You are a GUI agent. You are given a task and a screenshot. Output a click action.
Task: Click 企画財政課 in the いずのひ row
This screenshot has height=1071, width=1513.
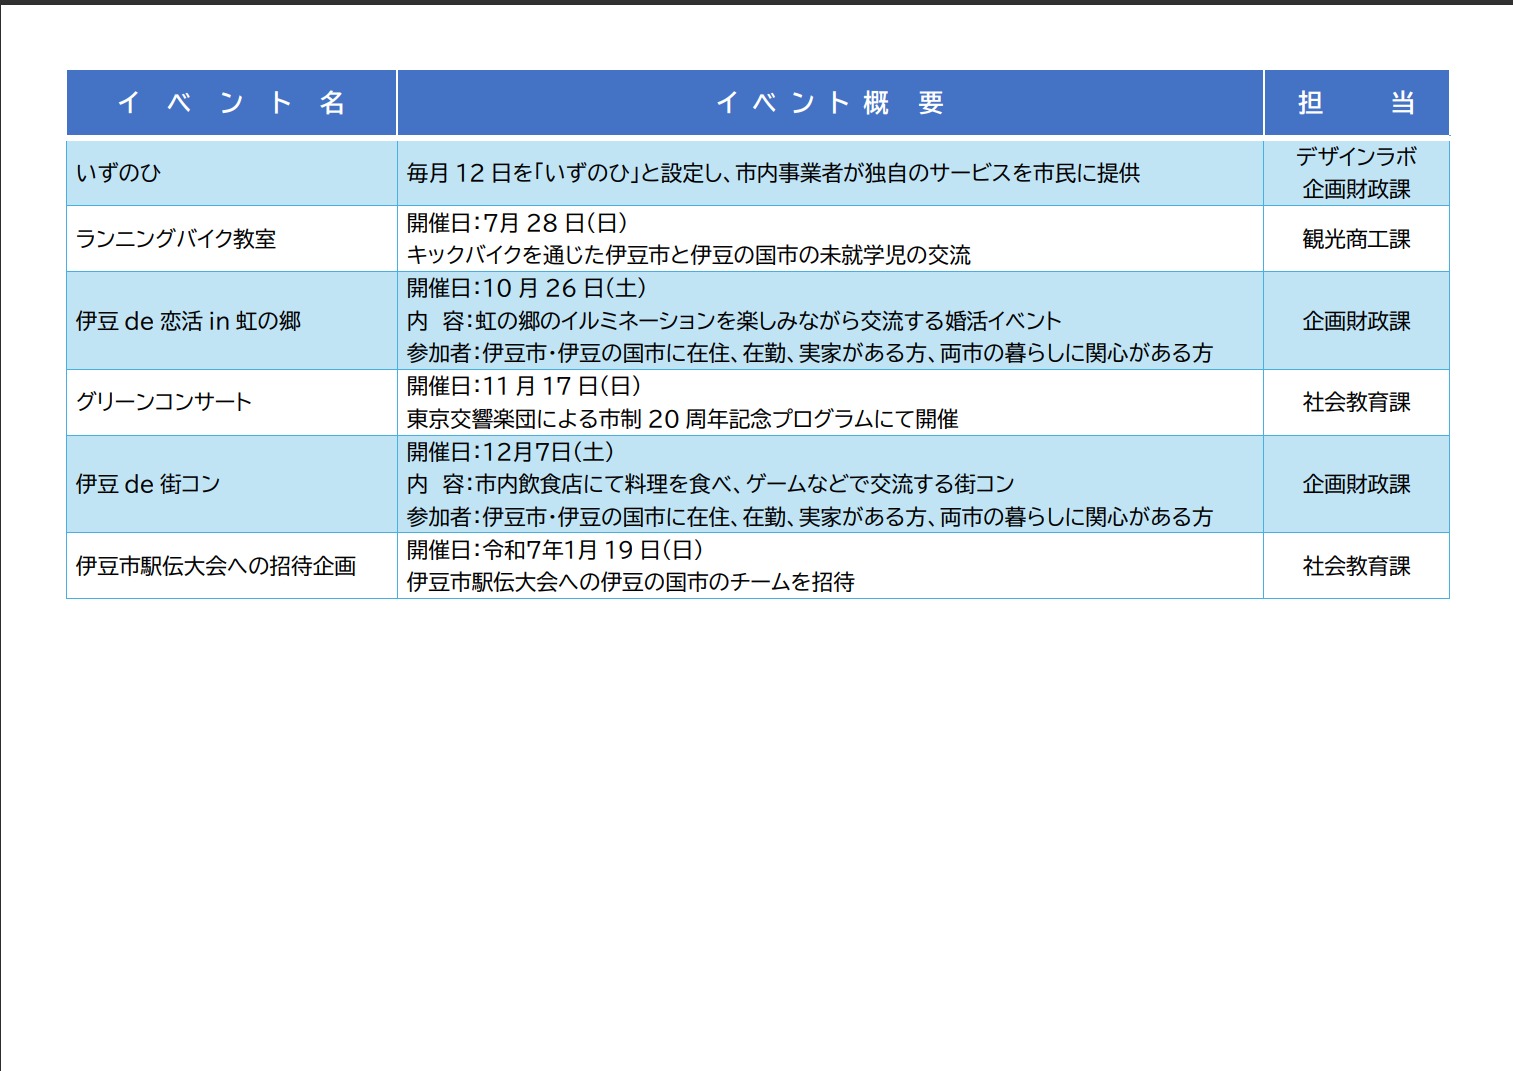[1356, 189]
